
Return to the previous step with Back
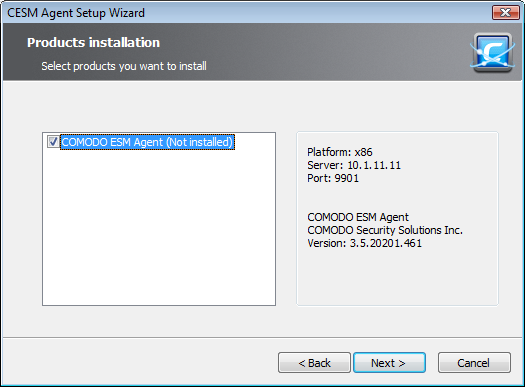tap(314, 363)
